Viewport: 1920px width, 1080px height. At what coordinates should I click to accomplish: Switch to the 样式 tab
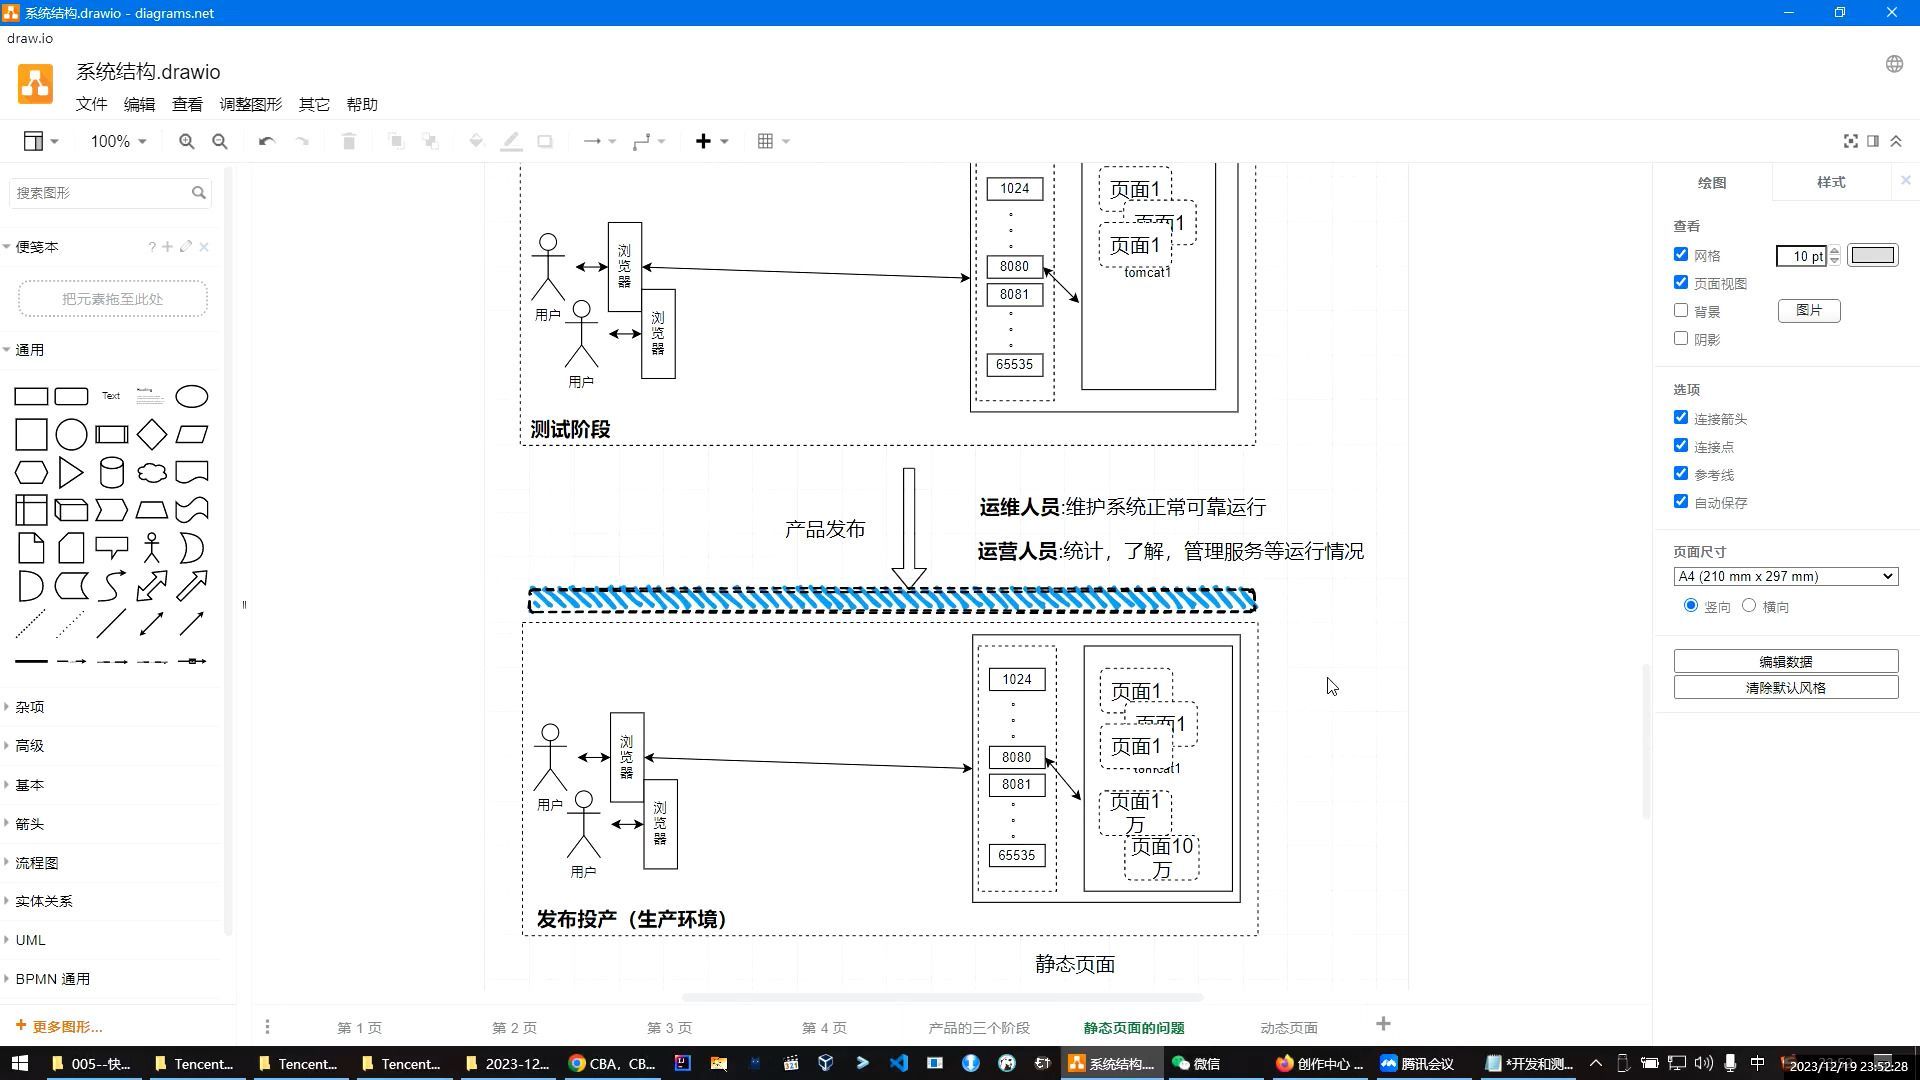coord(1831,182)
